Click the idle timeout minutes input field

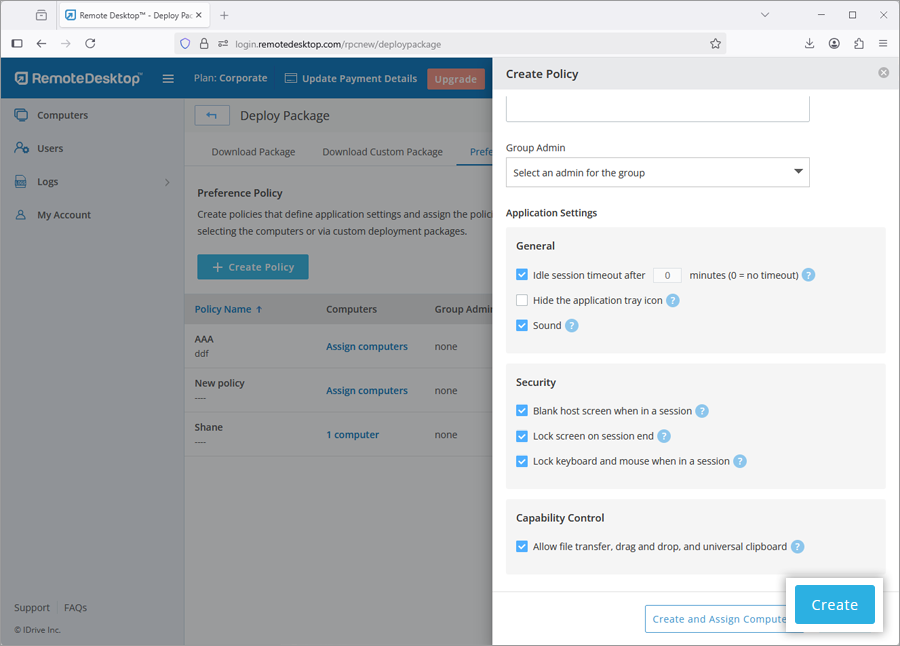(667, 275)
